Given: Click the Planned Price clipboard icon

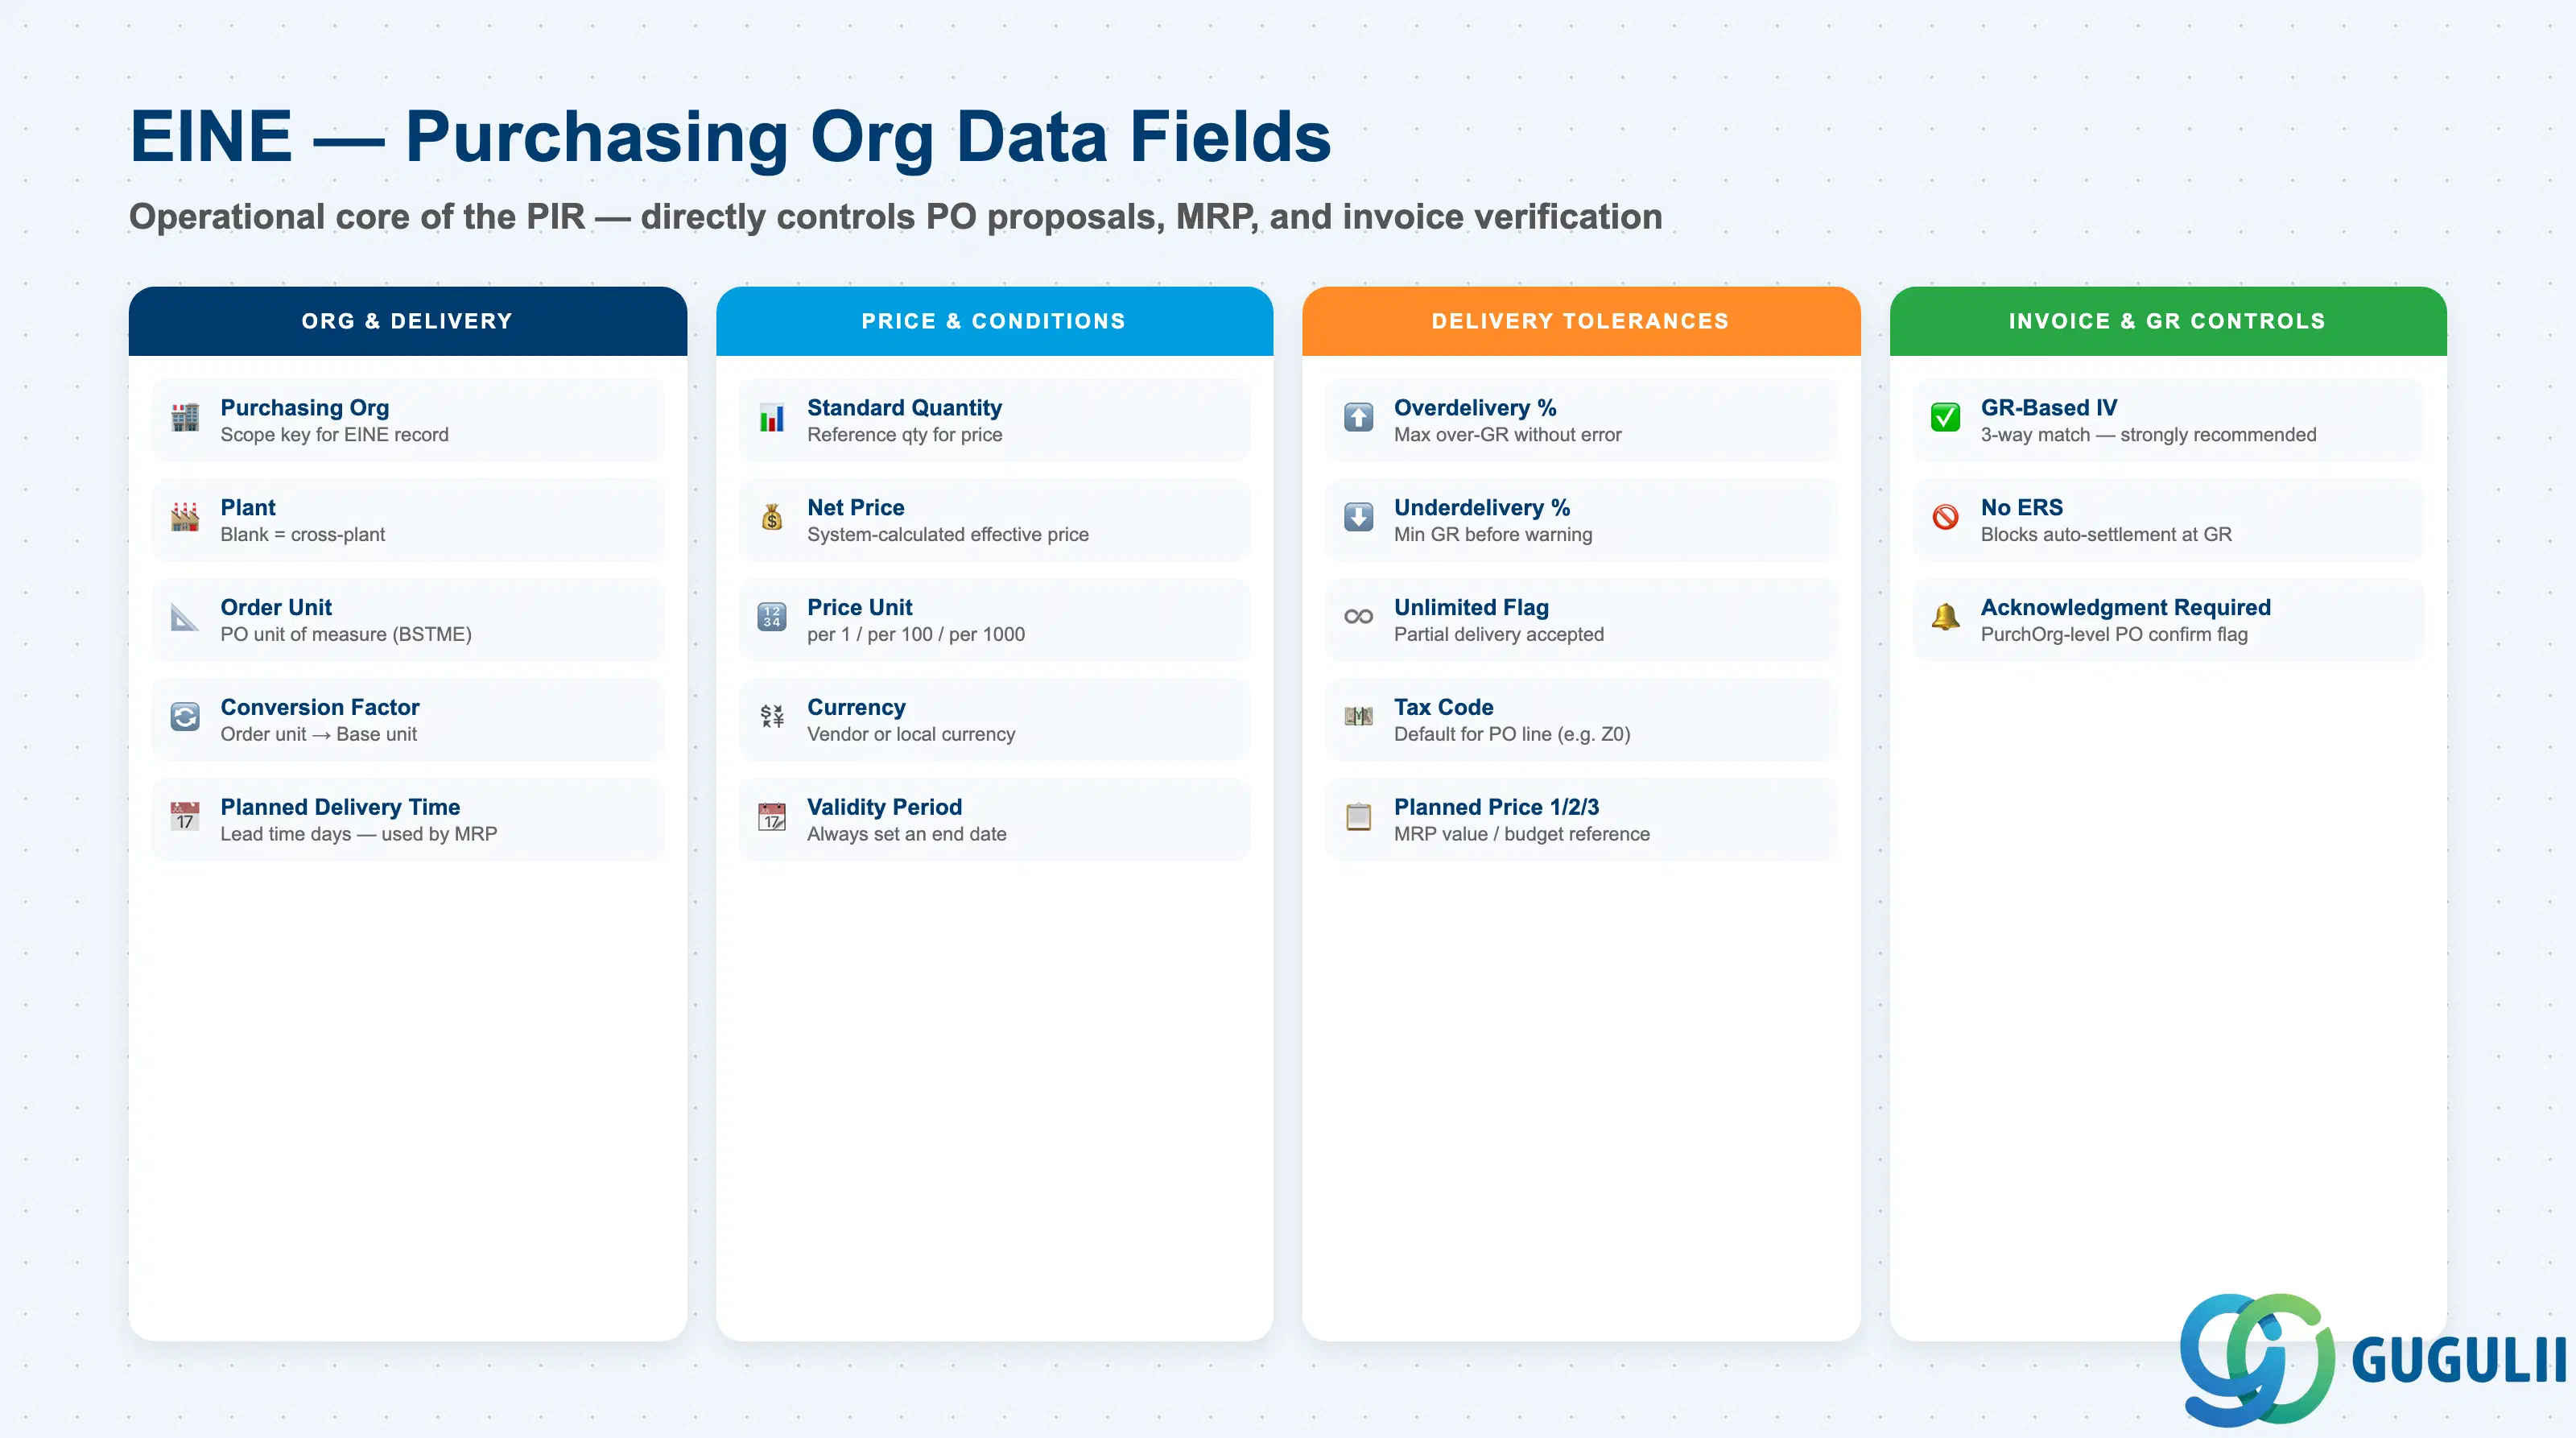Looking at the screenshot, I should 1358,817.
